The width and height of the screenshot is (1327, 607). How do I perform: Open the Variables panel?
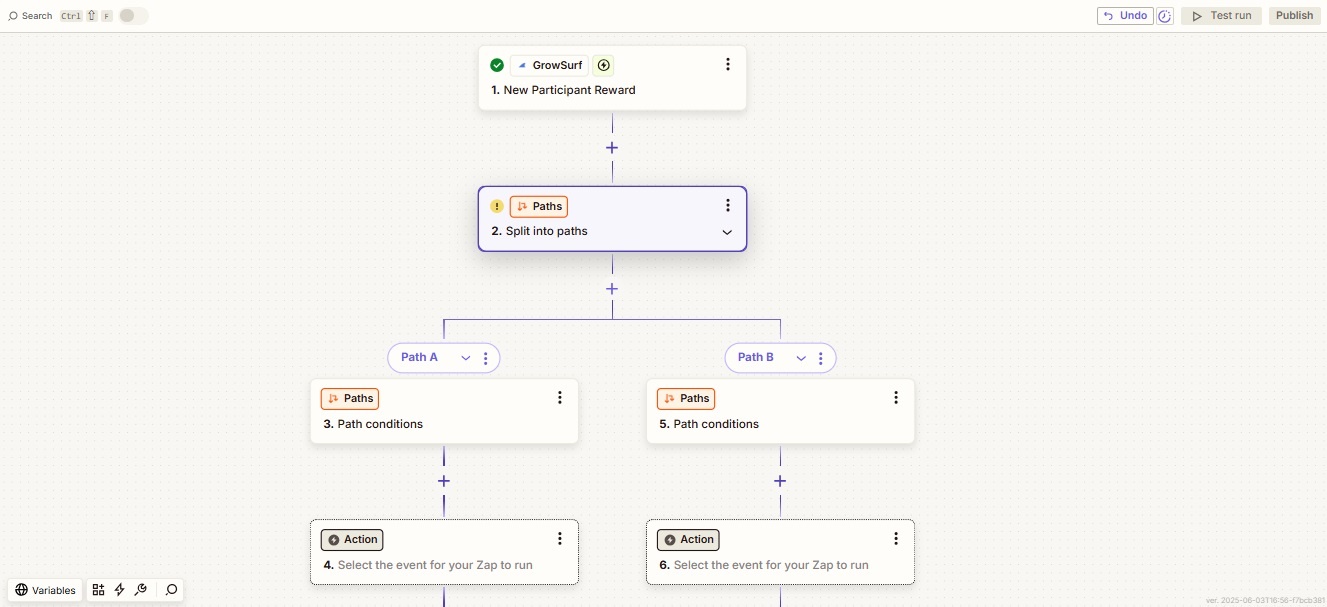45,590
